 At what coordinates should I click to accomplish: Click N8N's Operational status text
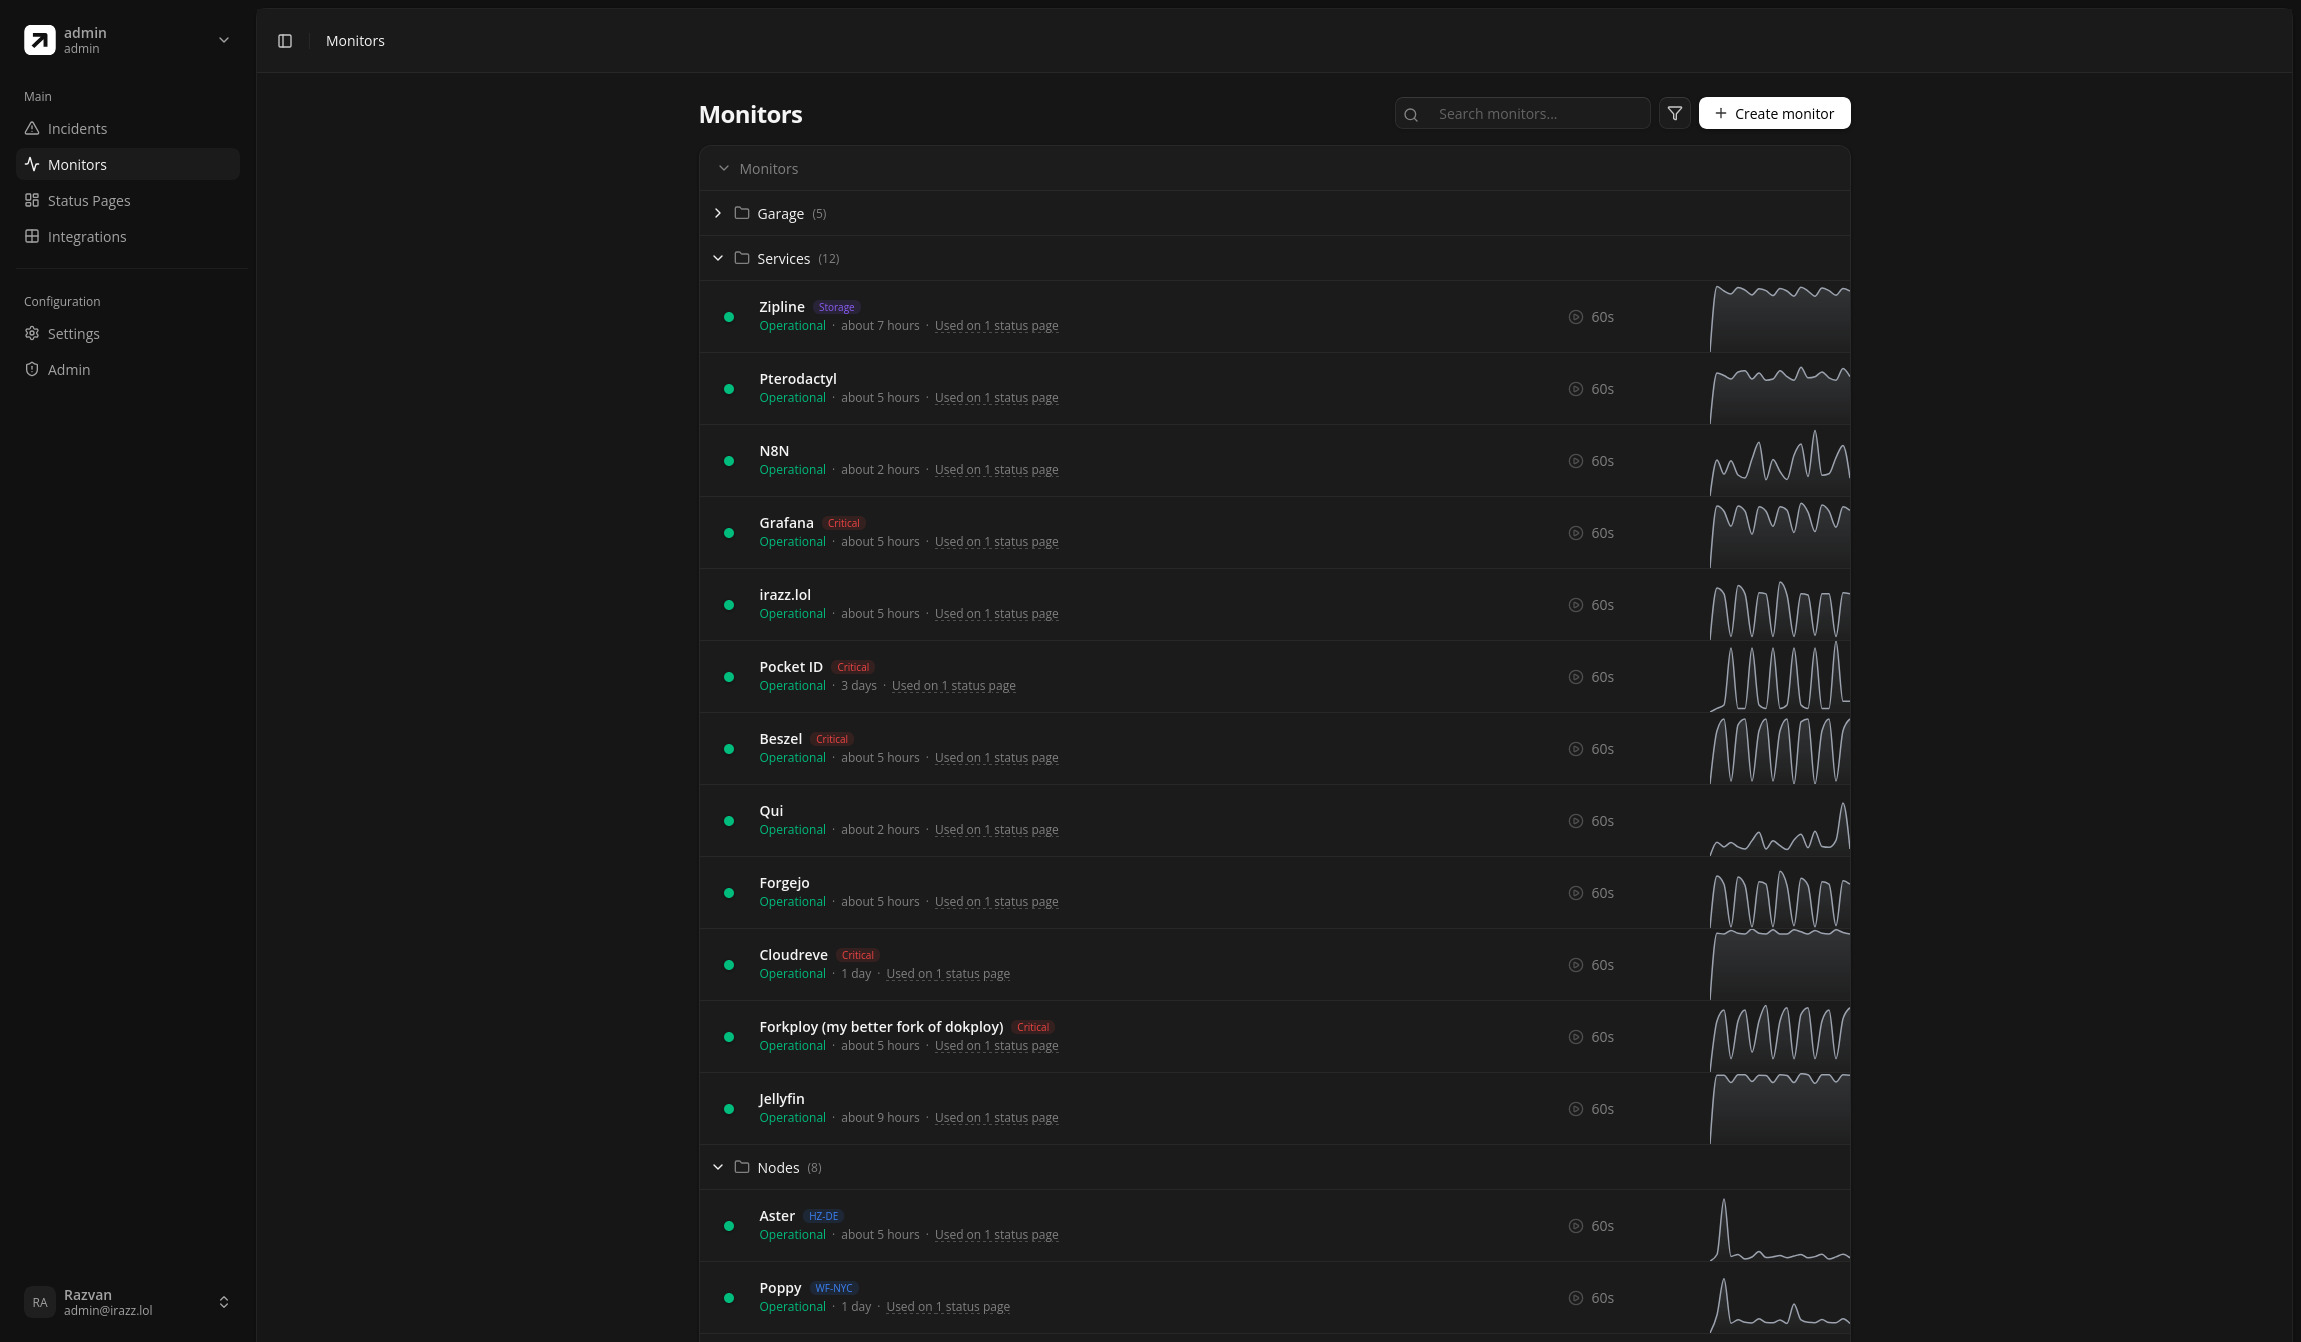(x=792, y=470)
